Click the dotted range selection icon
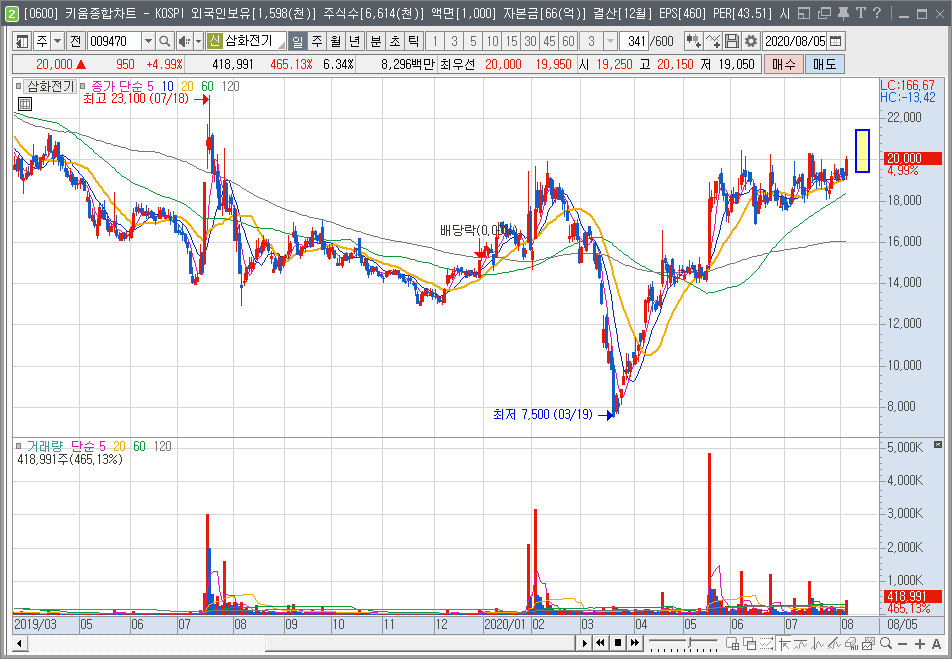 pos(766,643)
